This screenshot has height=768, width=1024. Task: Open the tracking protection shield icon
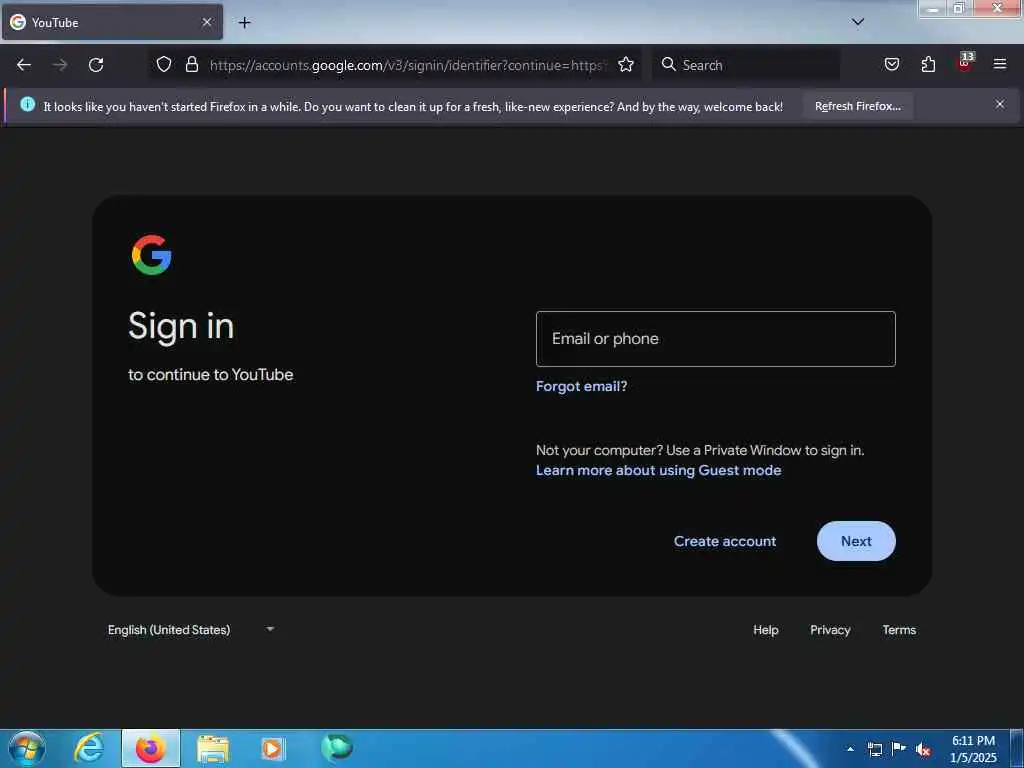[164, 64]
